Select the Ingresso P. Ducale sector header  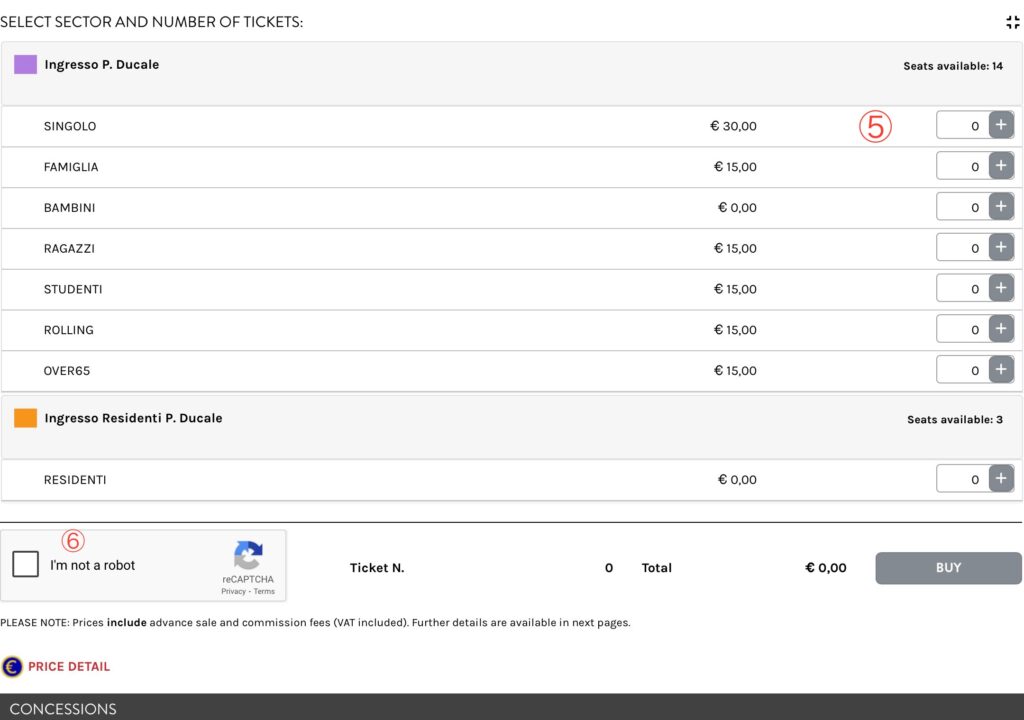pyautogui.click(x=101, y=65)
